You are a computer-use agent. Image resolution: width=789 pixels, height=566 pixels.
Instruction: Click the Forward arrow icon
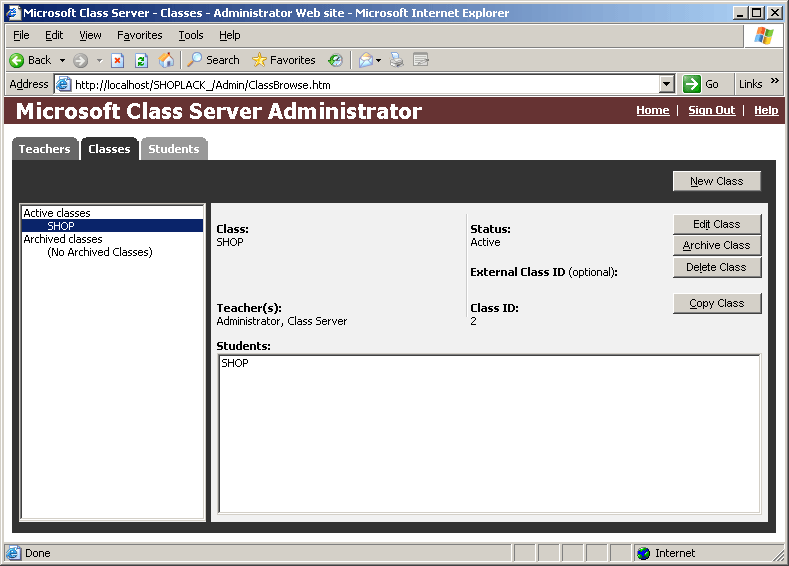pyautogui.click(x=80, y=60)
